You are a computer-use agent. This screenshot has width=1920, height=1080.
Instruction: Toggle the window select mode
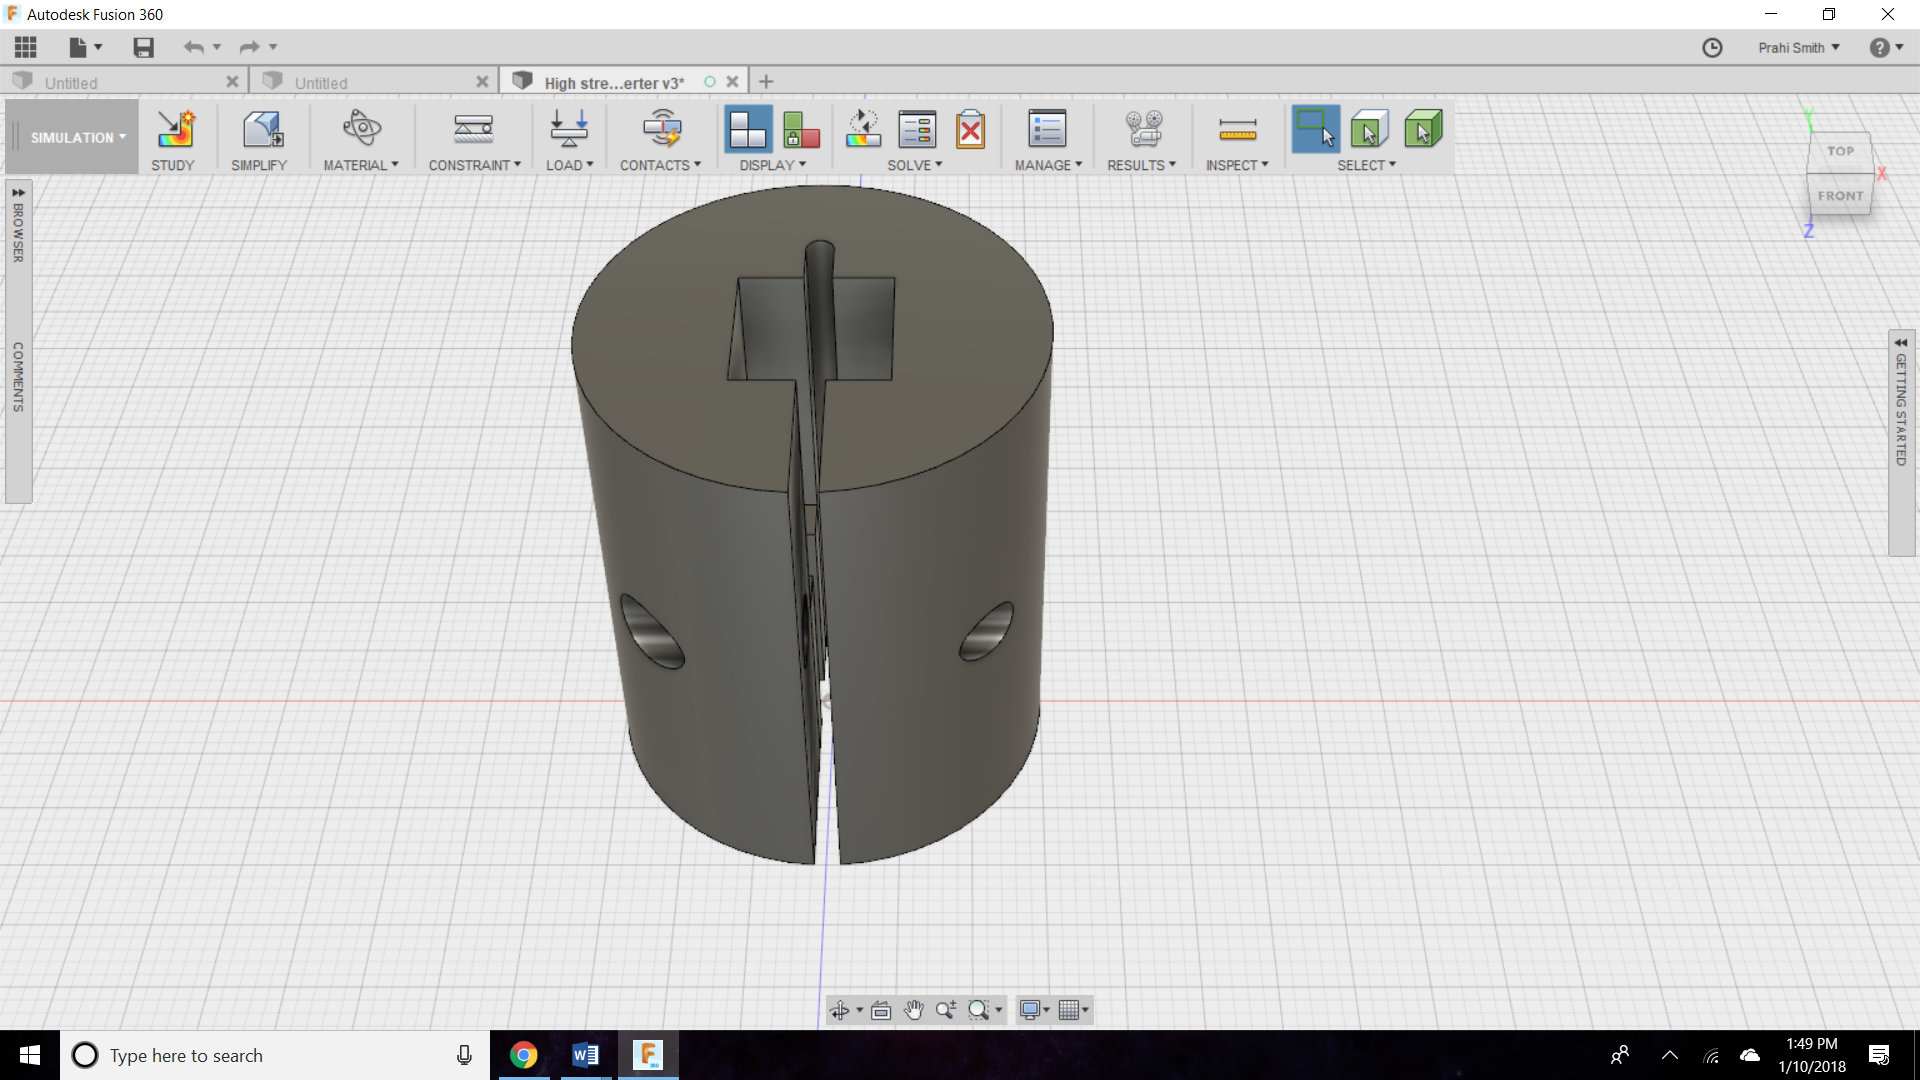tap(1316, 130)
